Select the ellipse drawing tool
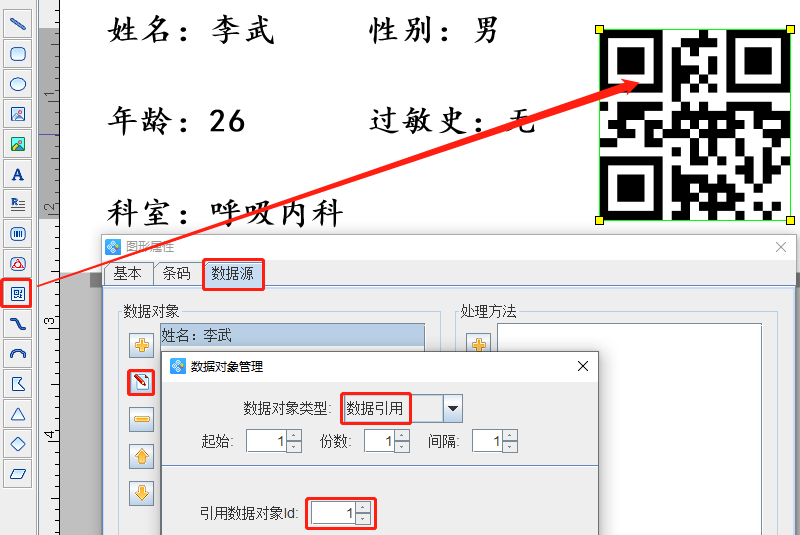The image size is (800, 535). 18,84
